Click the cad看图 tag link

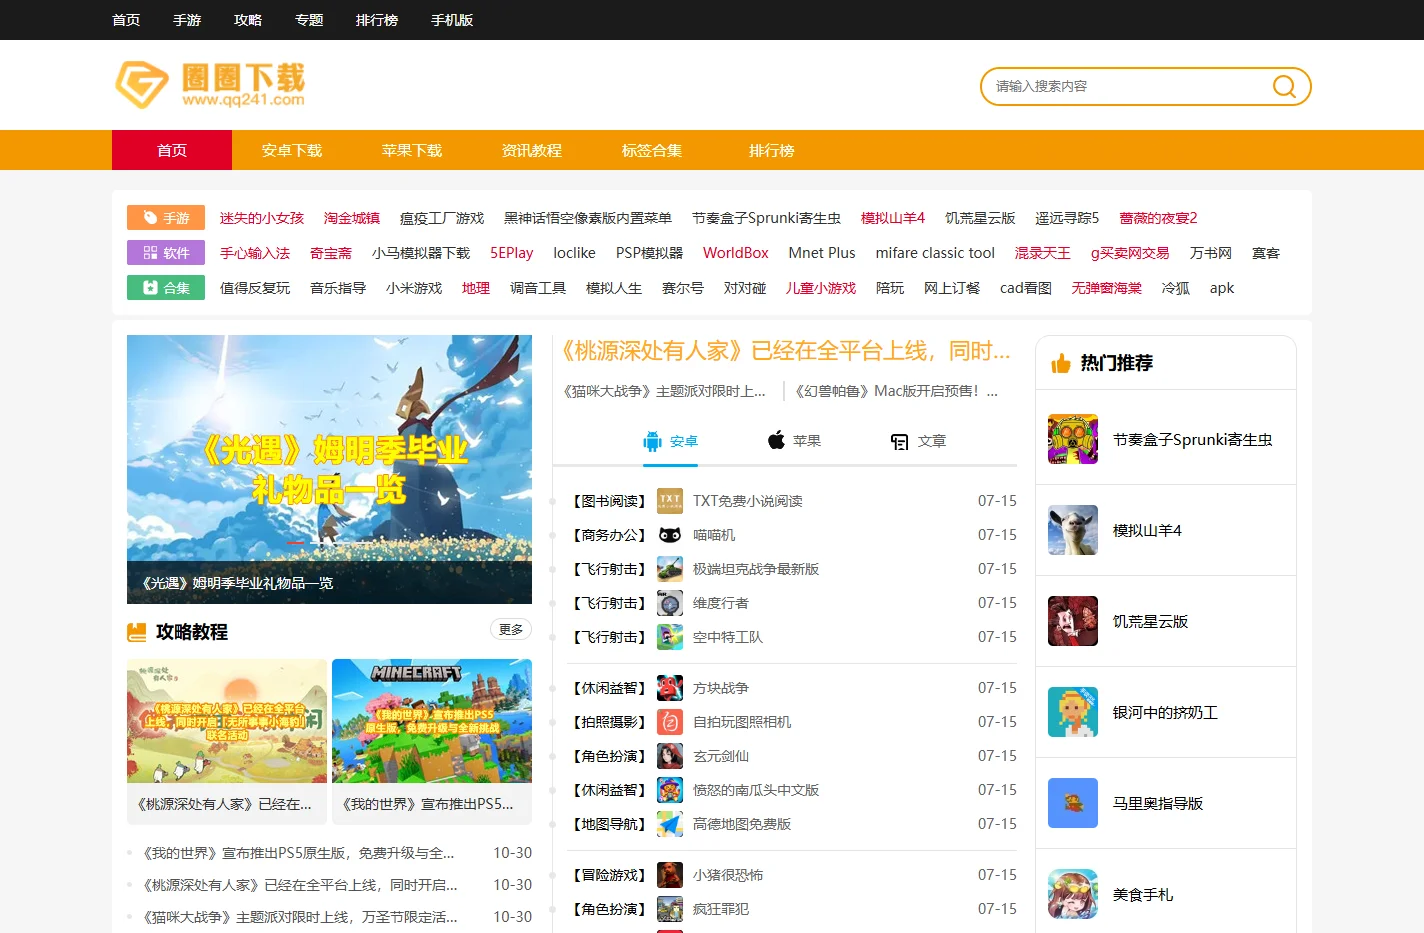tap(1026, 288)
